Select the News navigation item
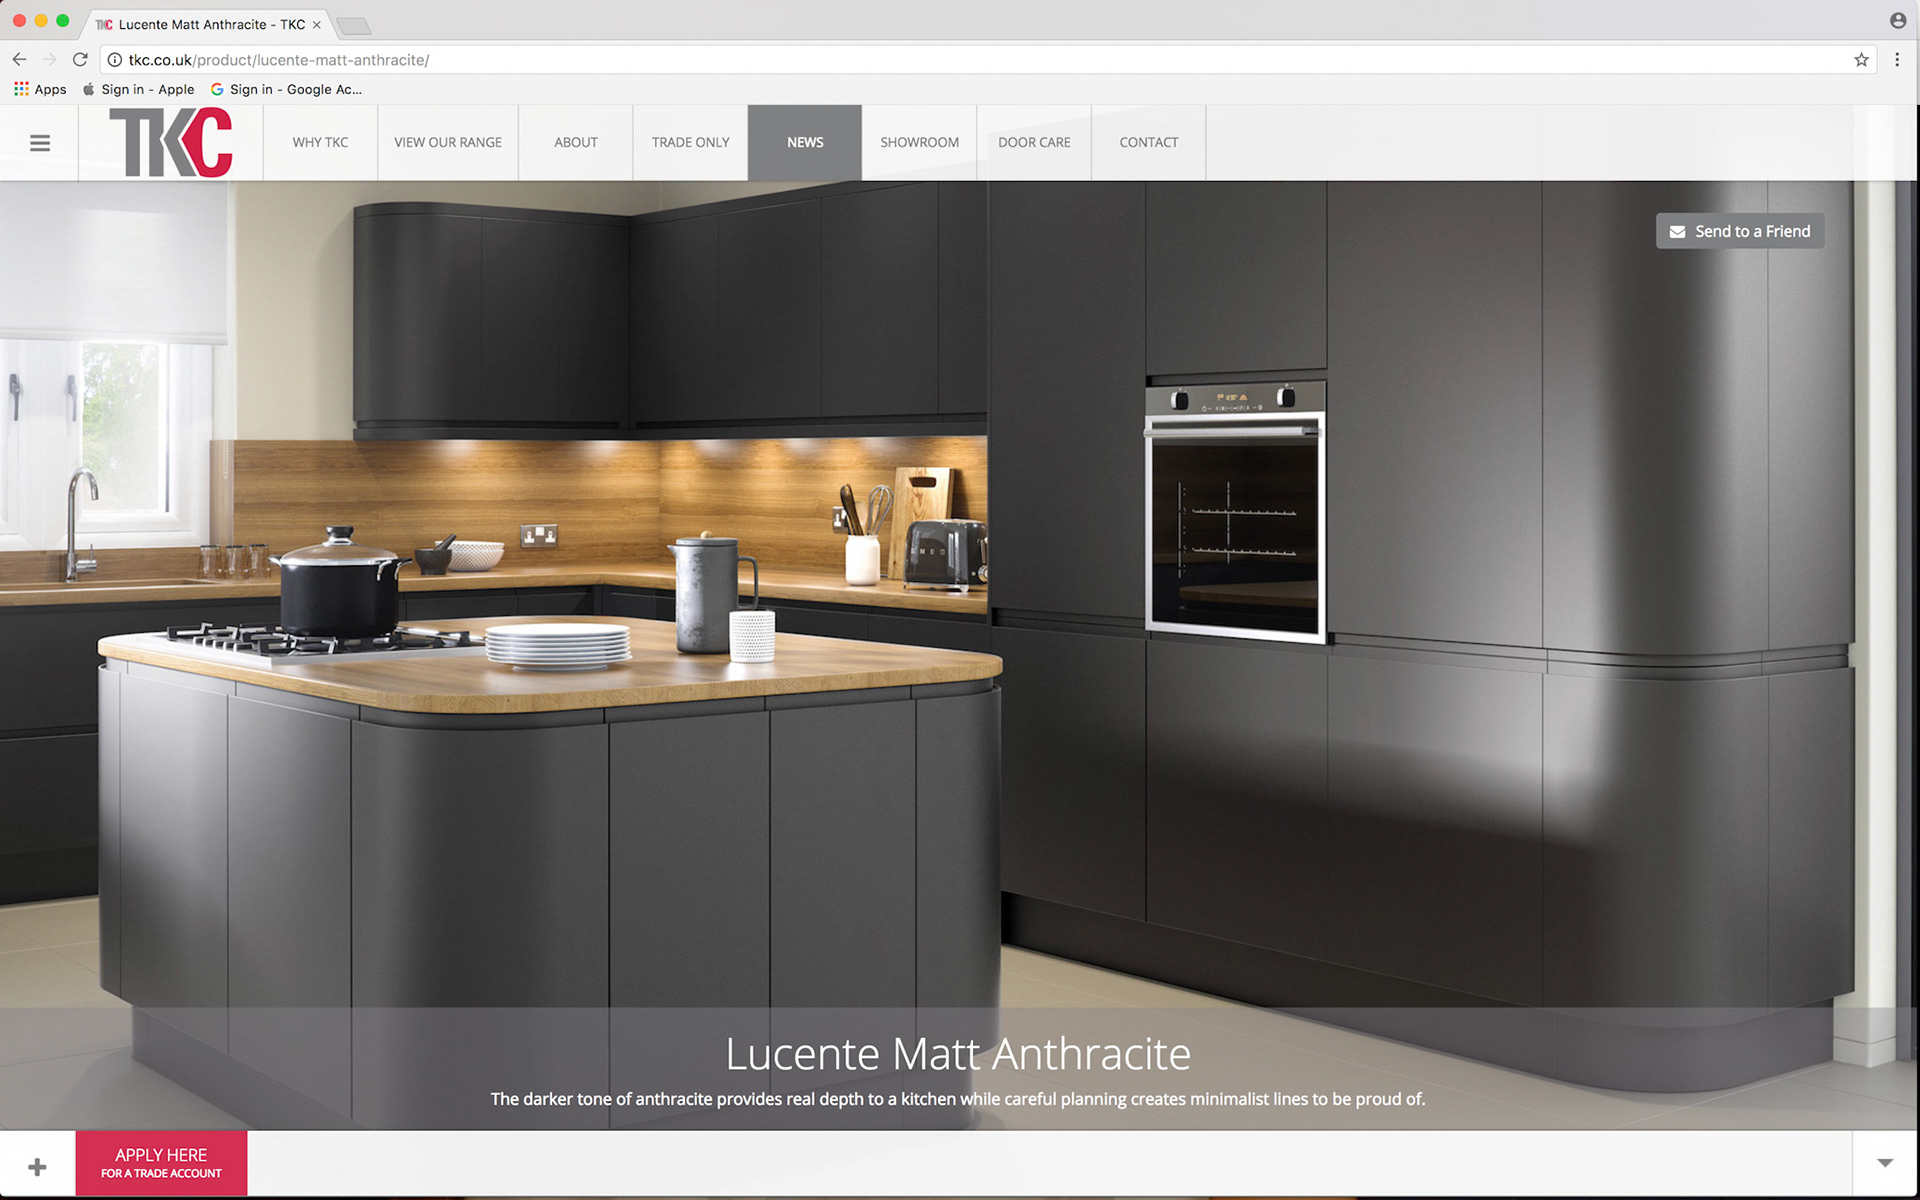The height and width of the screenshot is (1200, 1920). pos(805,143)
